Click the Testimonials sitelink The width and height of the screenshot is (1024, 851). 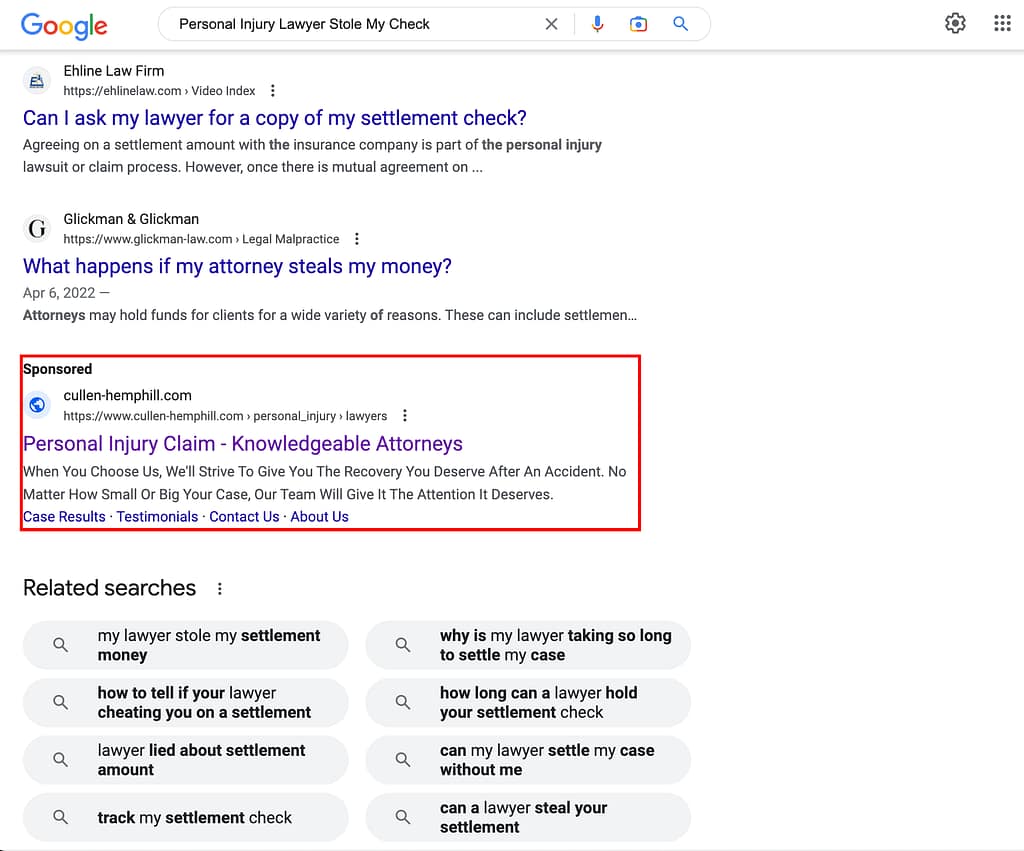pyautogui.click(x=157, y=517)
